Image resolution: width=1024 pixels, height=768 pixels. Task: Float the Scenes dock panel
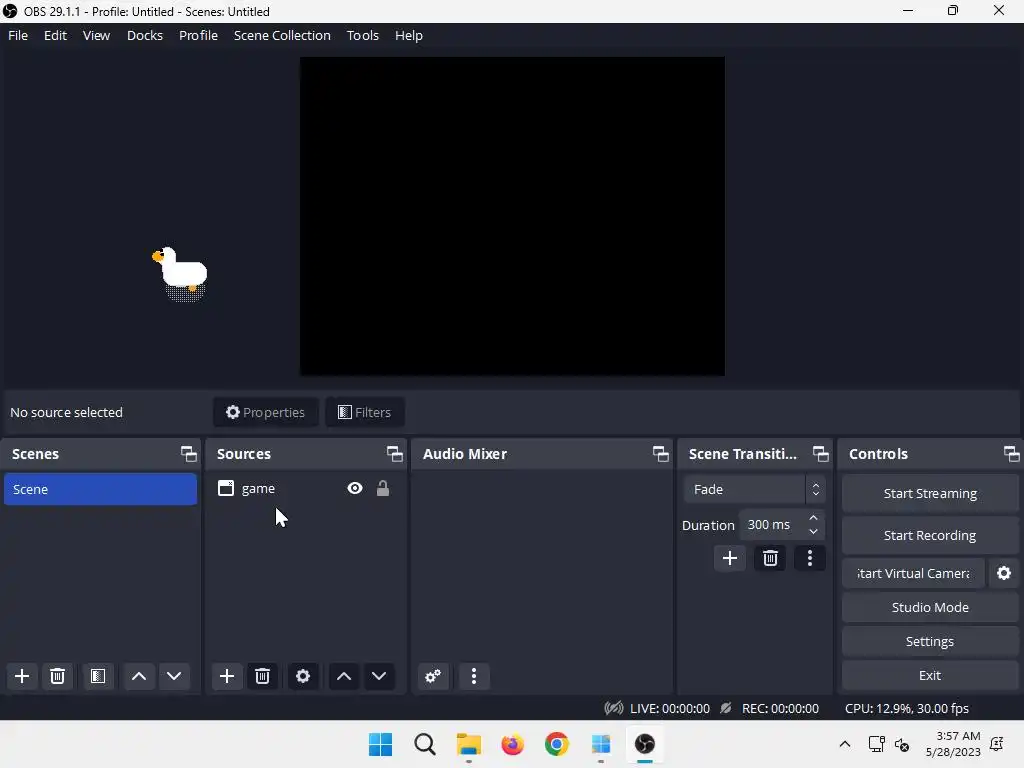point(189,454)
